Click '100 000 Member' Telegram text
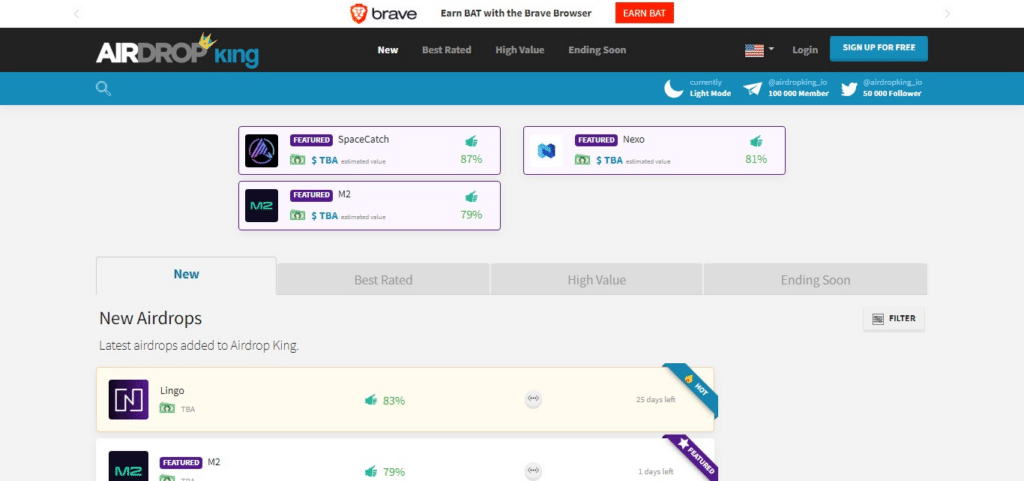Screen dimensions: 1024x481 tap(799, 93)
